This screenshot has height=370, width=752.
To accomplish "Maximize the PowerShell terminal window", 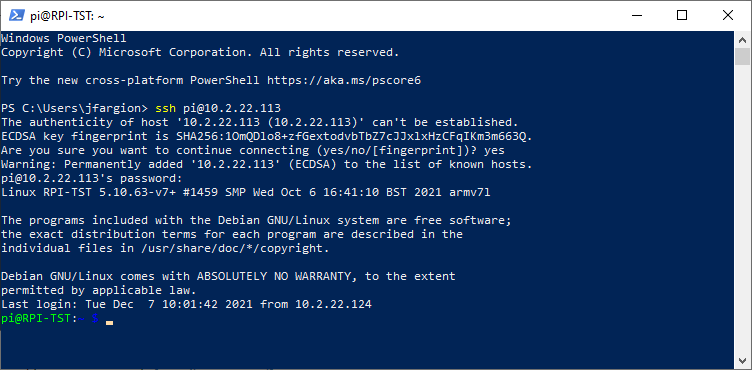I will click(682, 15).
